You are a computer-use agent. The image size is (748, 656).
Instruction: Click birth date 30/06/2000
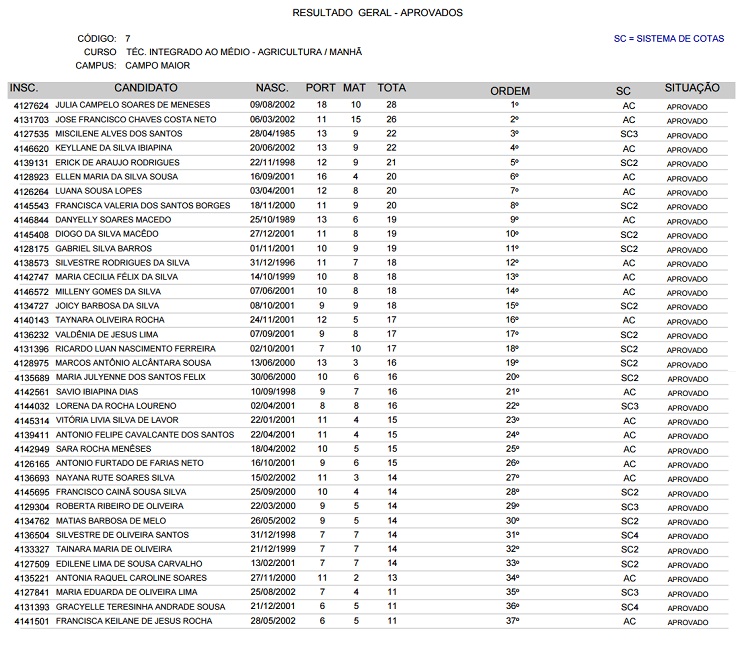point(273,377)
